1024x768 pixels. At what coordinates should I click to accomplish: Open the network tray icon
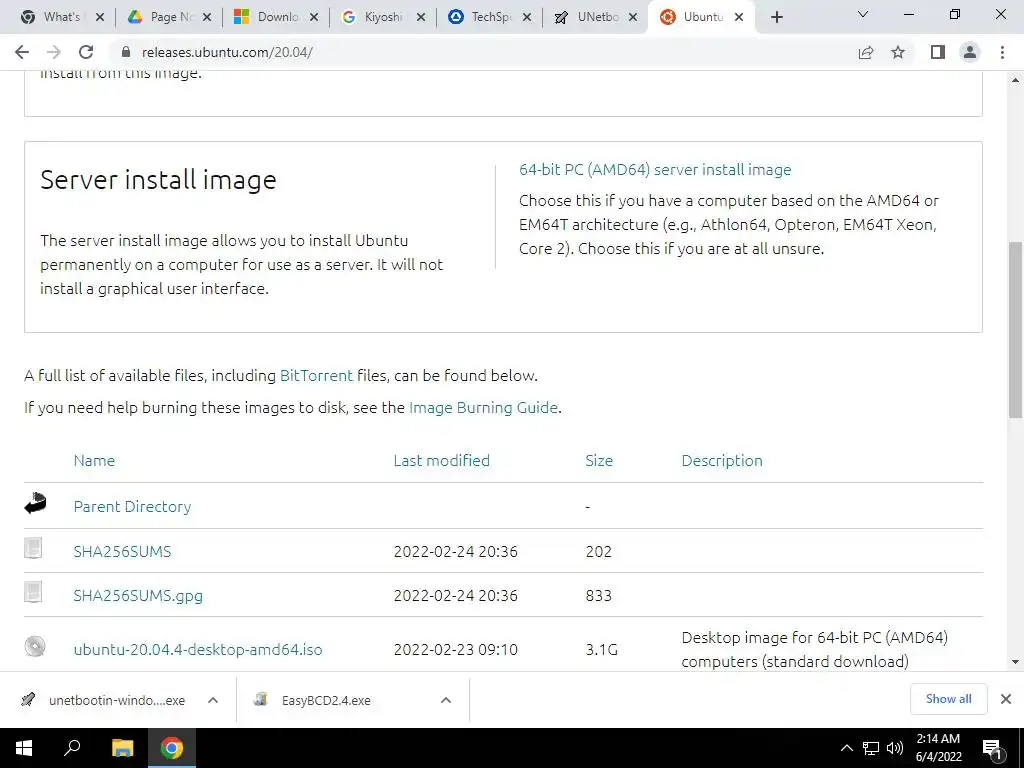[871, 748]
